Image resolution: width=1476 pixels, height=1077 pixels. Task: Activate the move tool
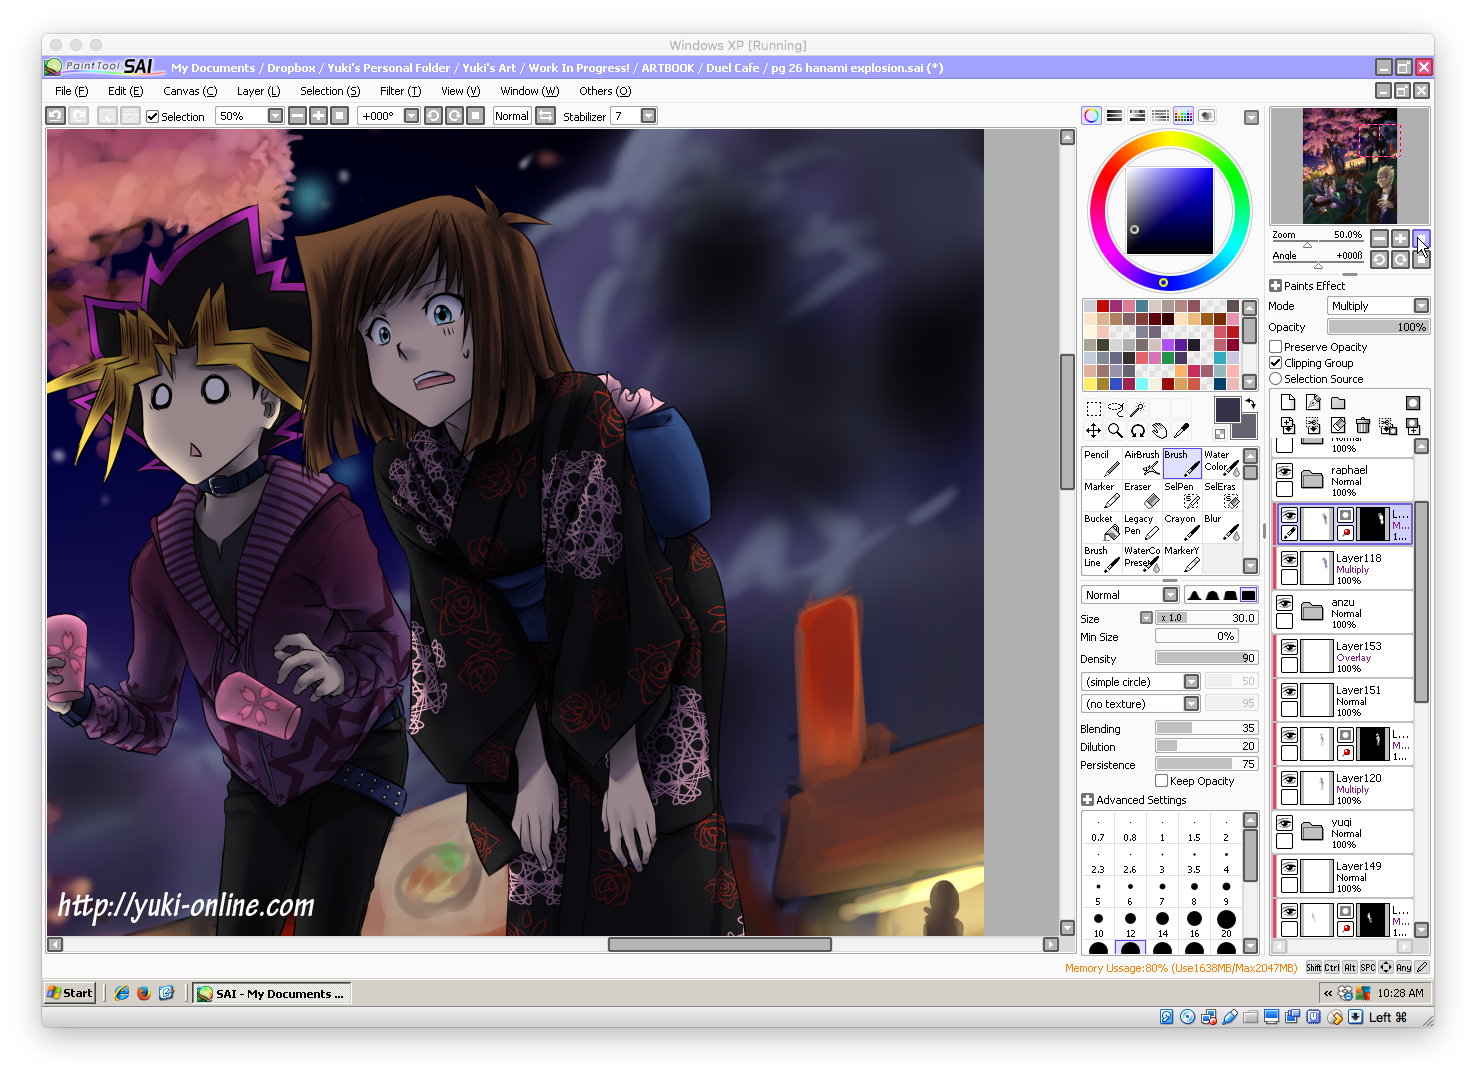coord(1094,431)
